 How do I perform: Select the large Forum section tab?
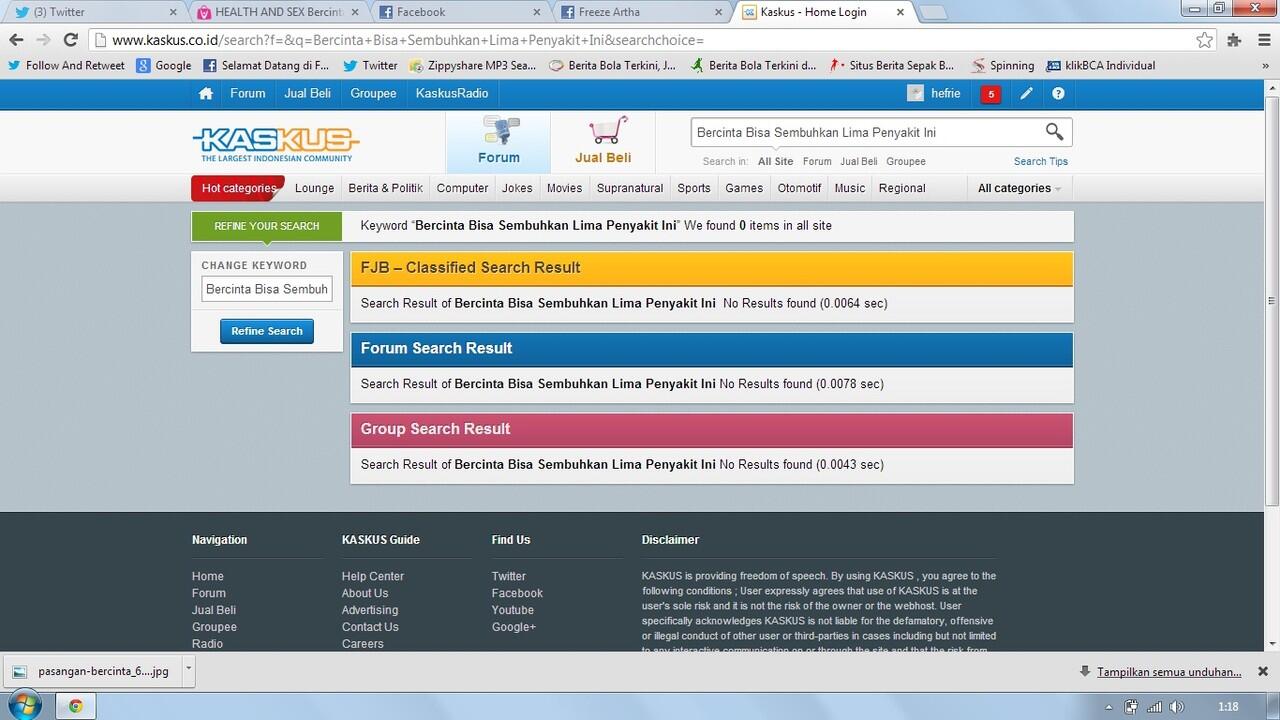tap(498, 141)
